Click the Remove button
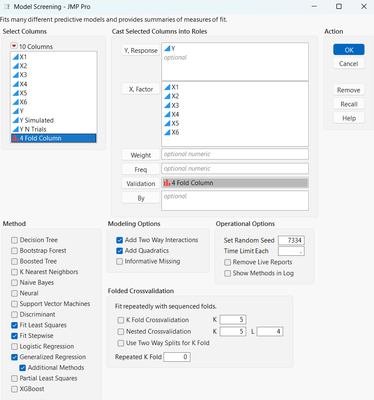This screenshot has height=400, width=374. pos(349,90)
